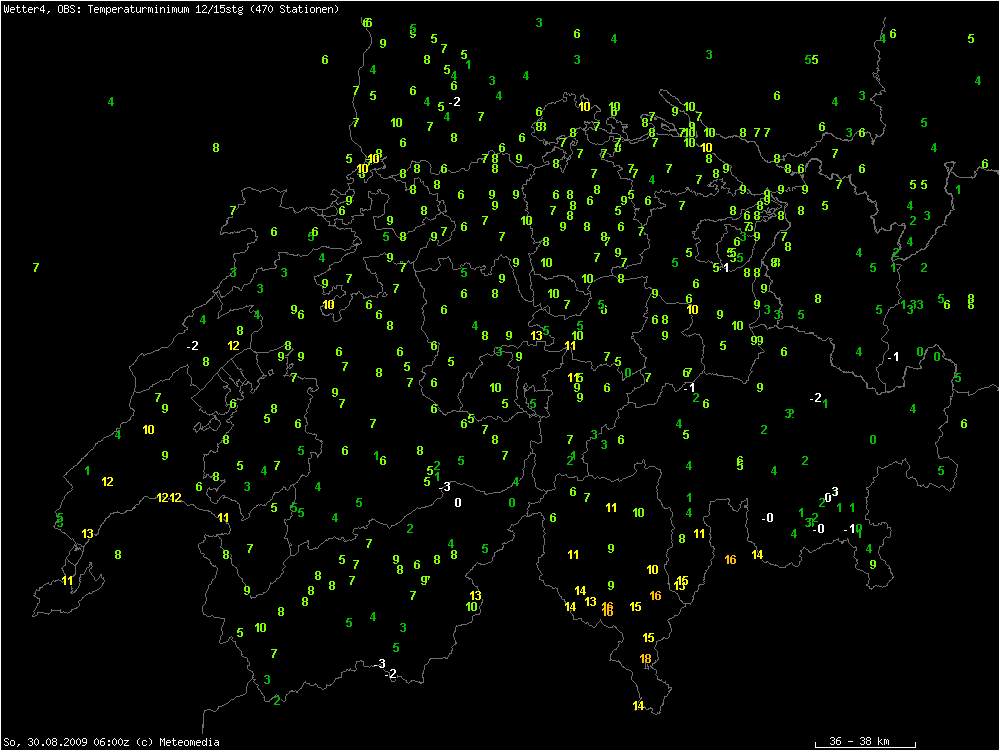Screen dimensions: 1000x750
Task: Click the white -2 near the top center-left
Action: [454, 102]
